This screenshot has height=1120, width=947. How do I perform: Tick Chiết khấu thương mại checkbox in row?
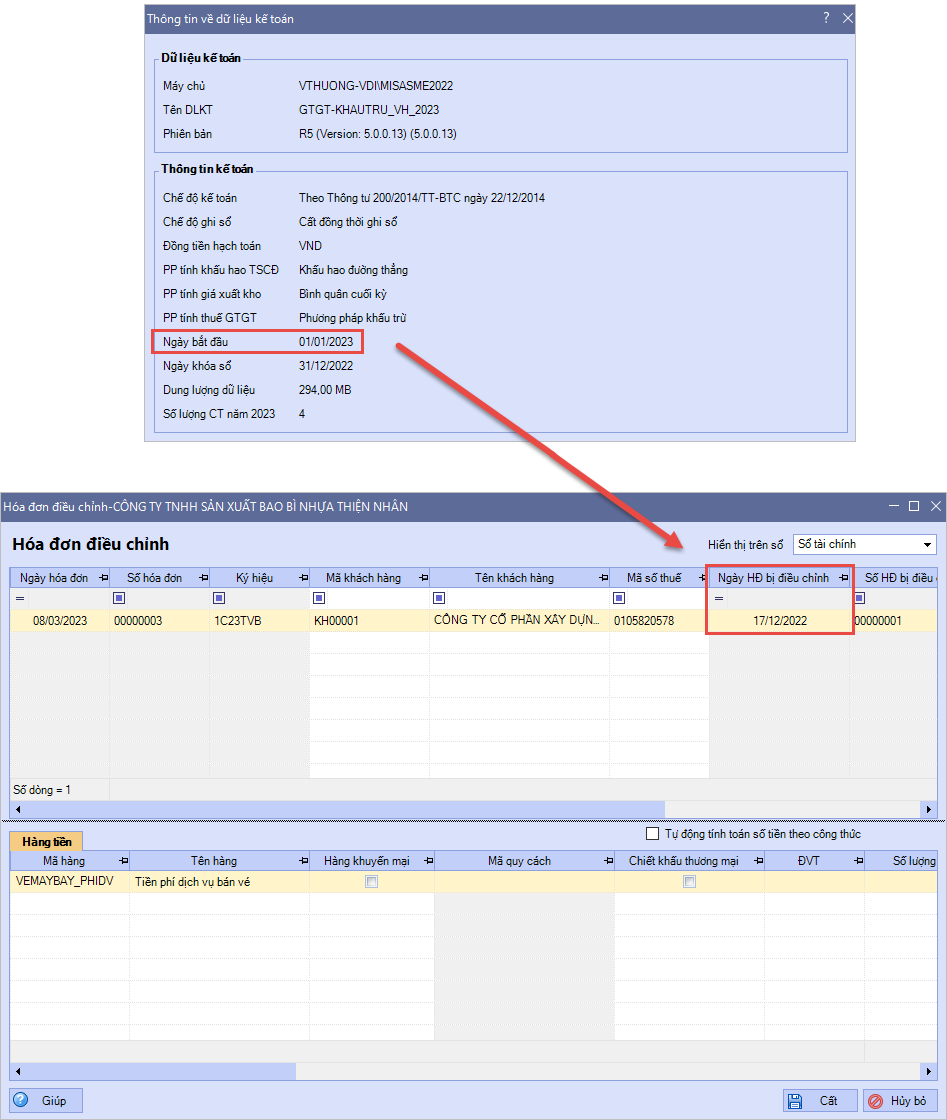tap(689, 882)
